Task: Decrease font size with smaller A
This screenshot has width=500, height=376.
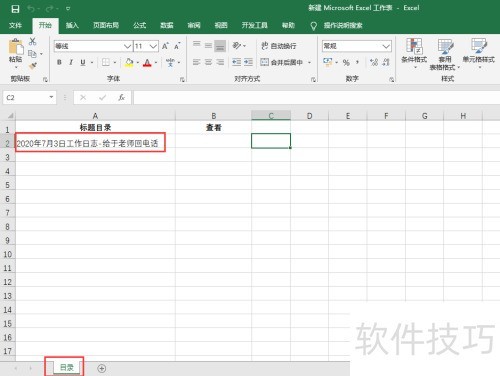Action: (177, 46)
